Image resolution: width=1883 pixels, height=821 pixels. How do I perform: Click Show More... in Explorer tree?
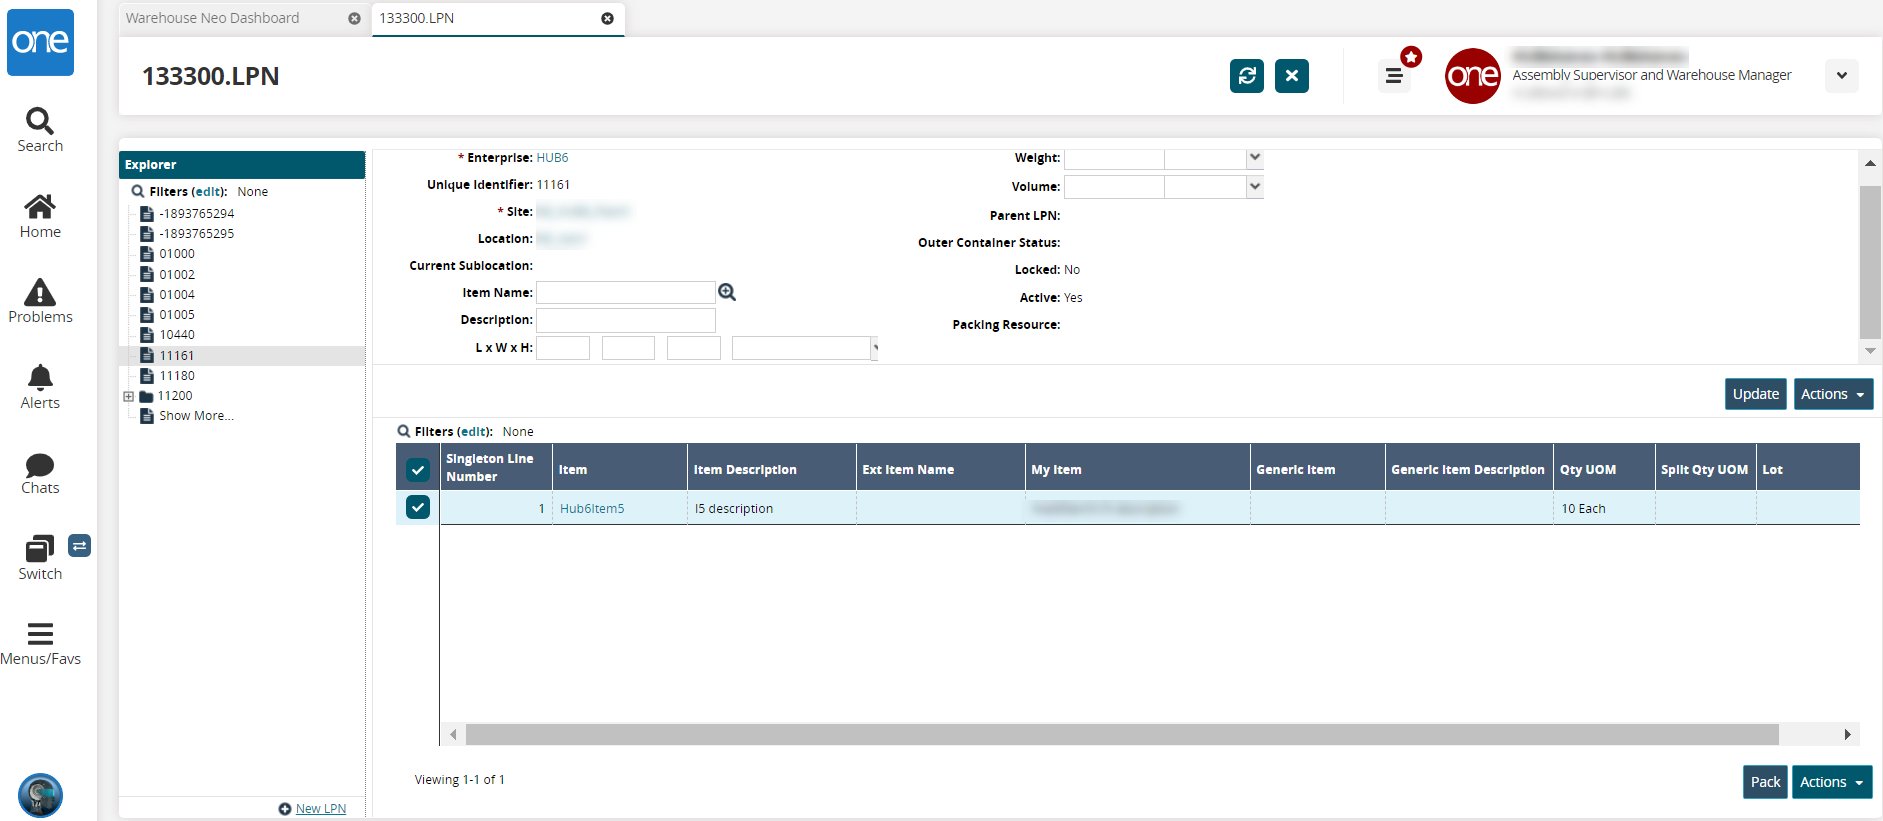pos(196,416)
